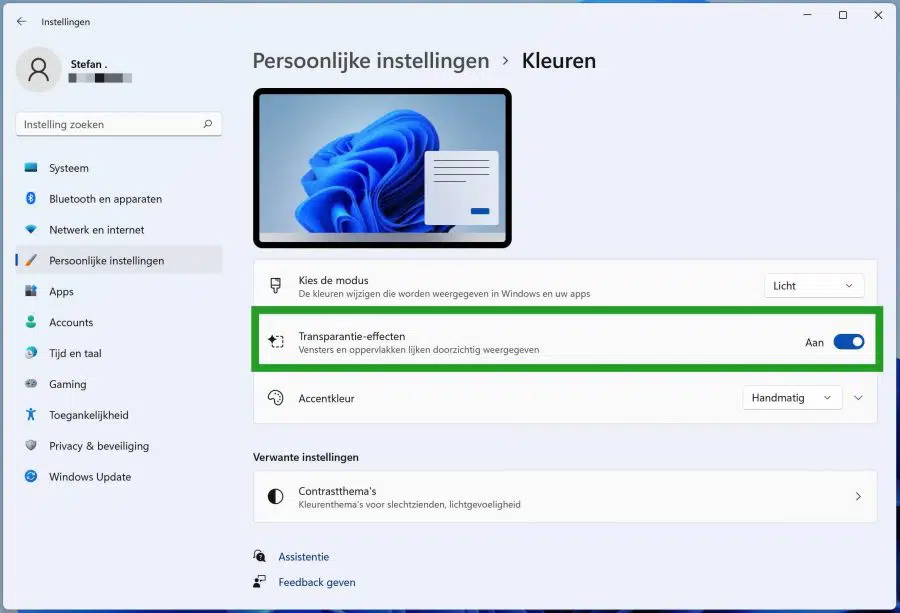Open Windows Update settings

pos(119,476)
